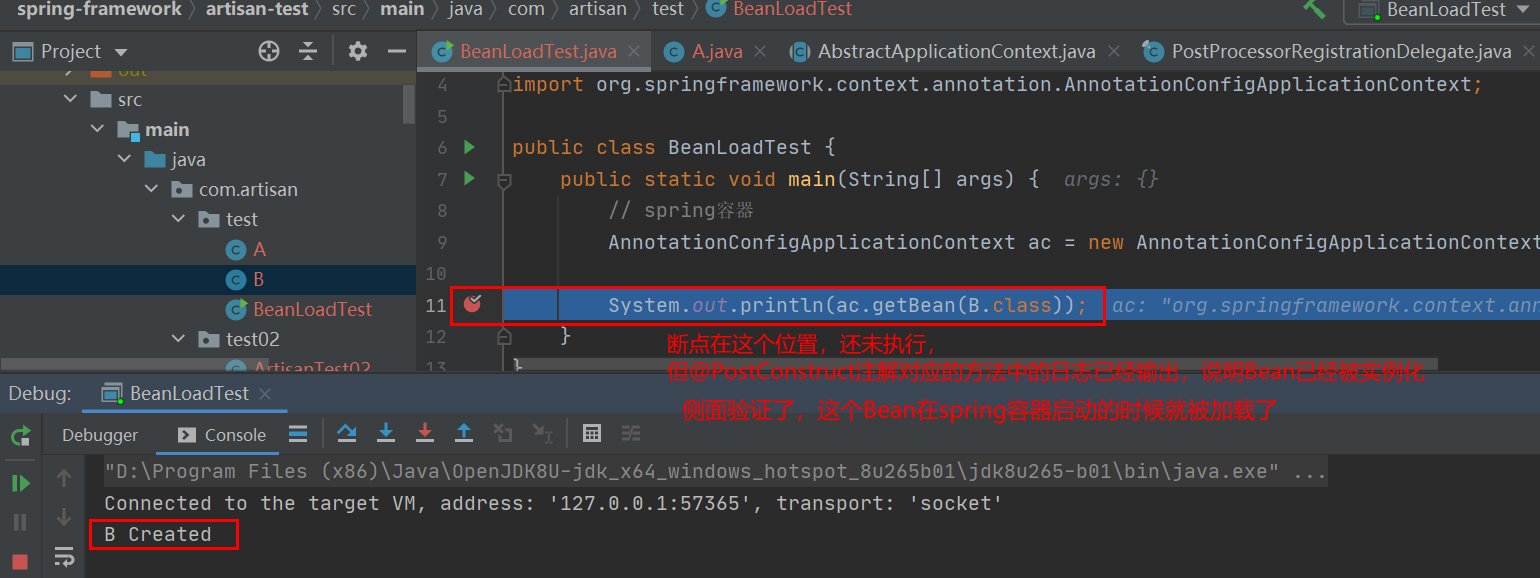Stop the debug session

[x=20, y=561]
